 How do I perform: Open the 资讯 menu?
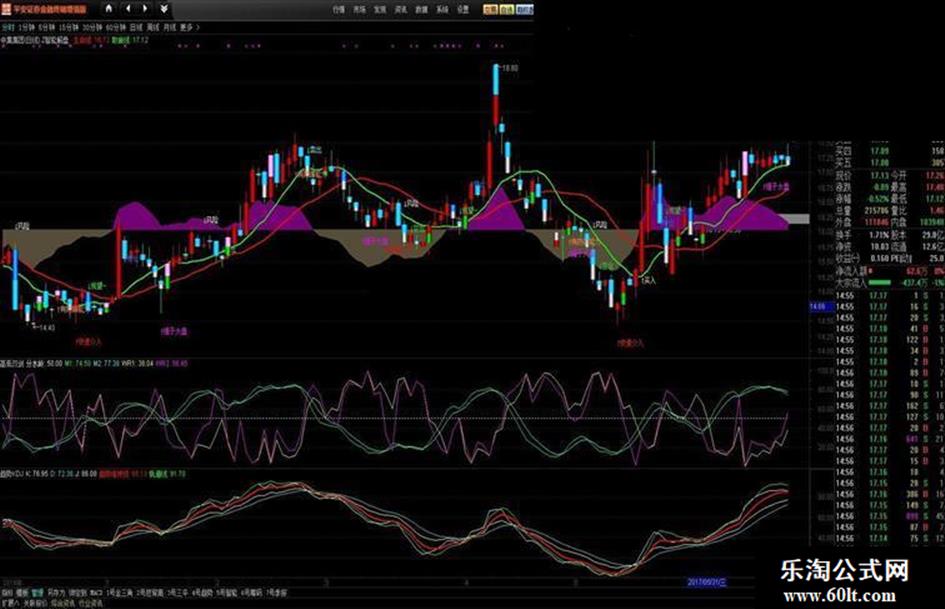click(400, 8)
